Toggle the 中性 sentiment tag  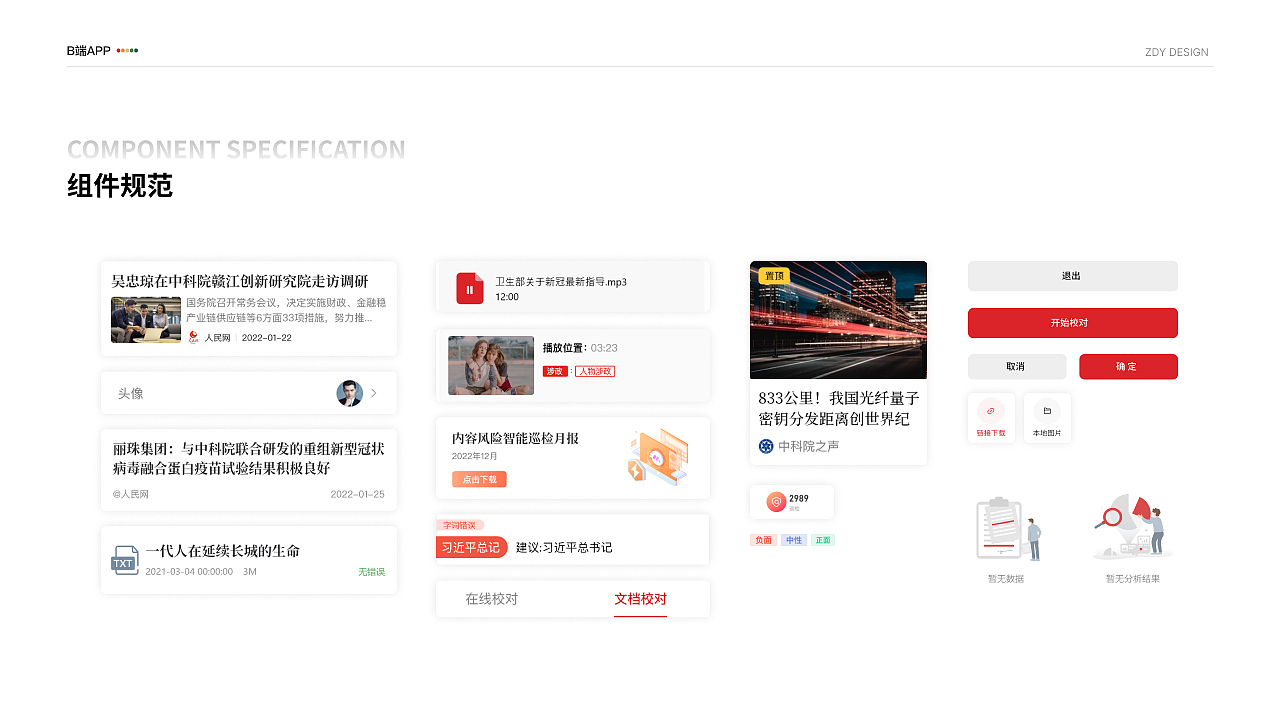point(794,539)
